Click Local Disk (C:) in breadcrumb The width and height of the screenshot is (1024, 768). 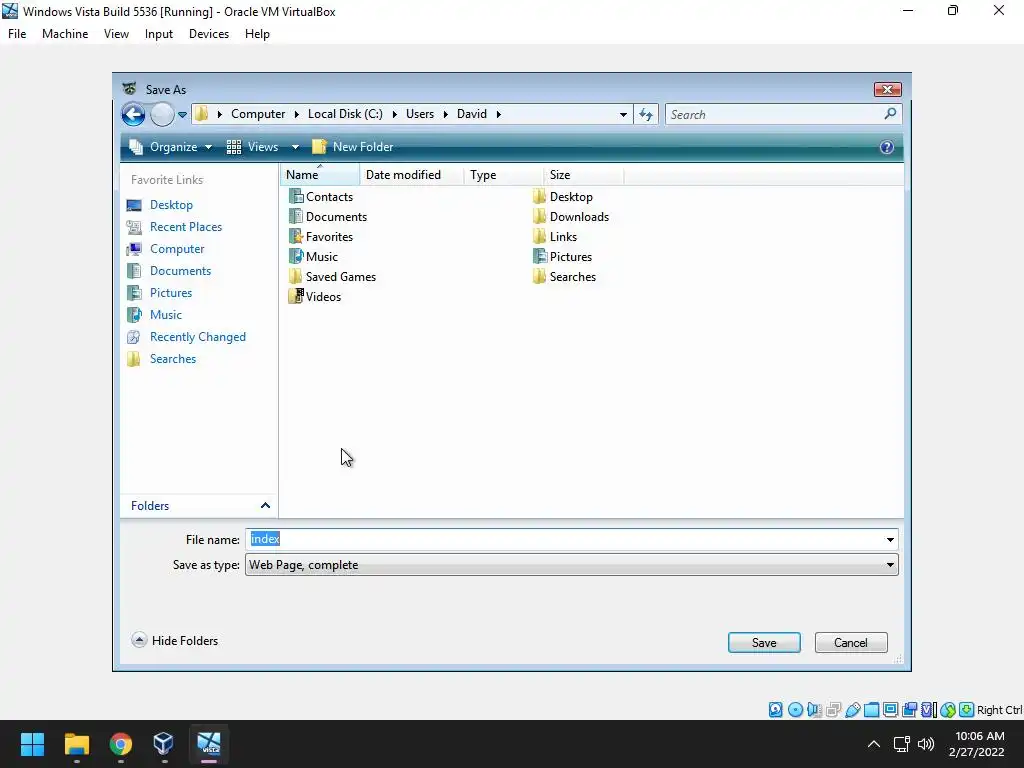(x=345, y=114)
